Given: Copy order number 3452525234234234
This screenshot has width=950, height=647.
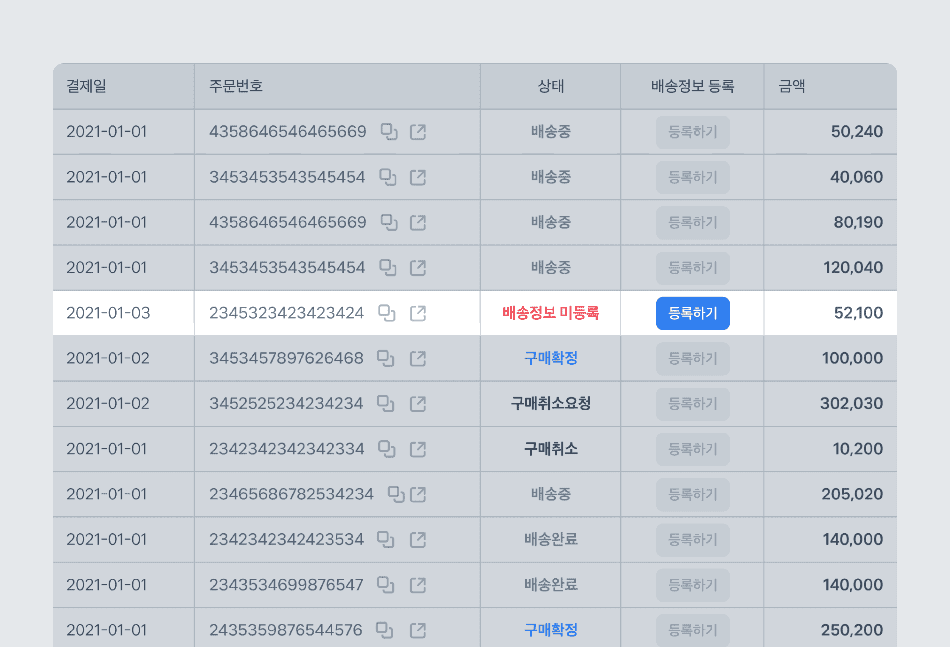Looking at the screenshot, I should pos(385,403).
